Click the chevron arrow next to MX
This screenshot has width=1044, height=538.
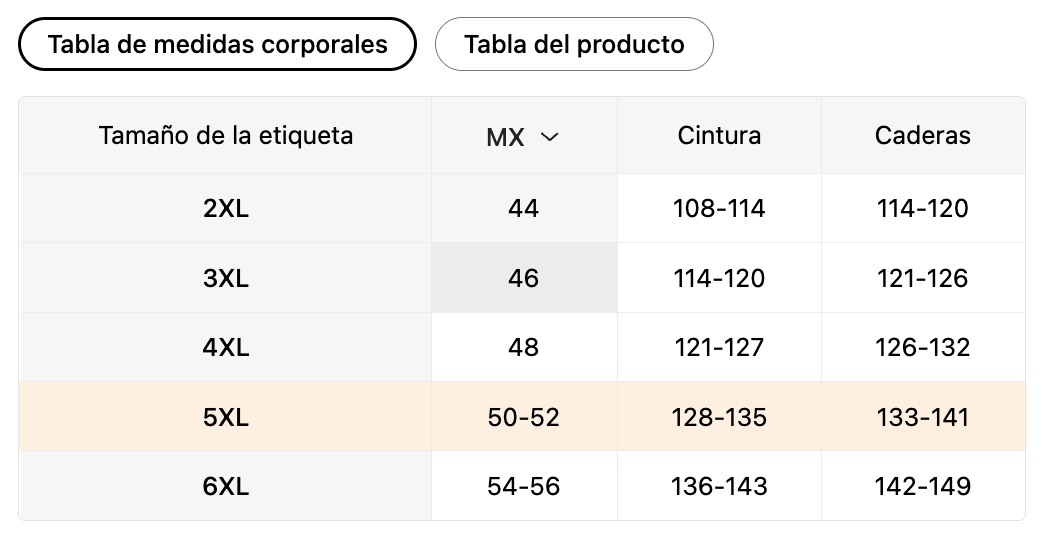(549, 136)
